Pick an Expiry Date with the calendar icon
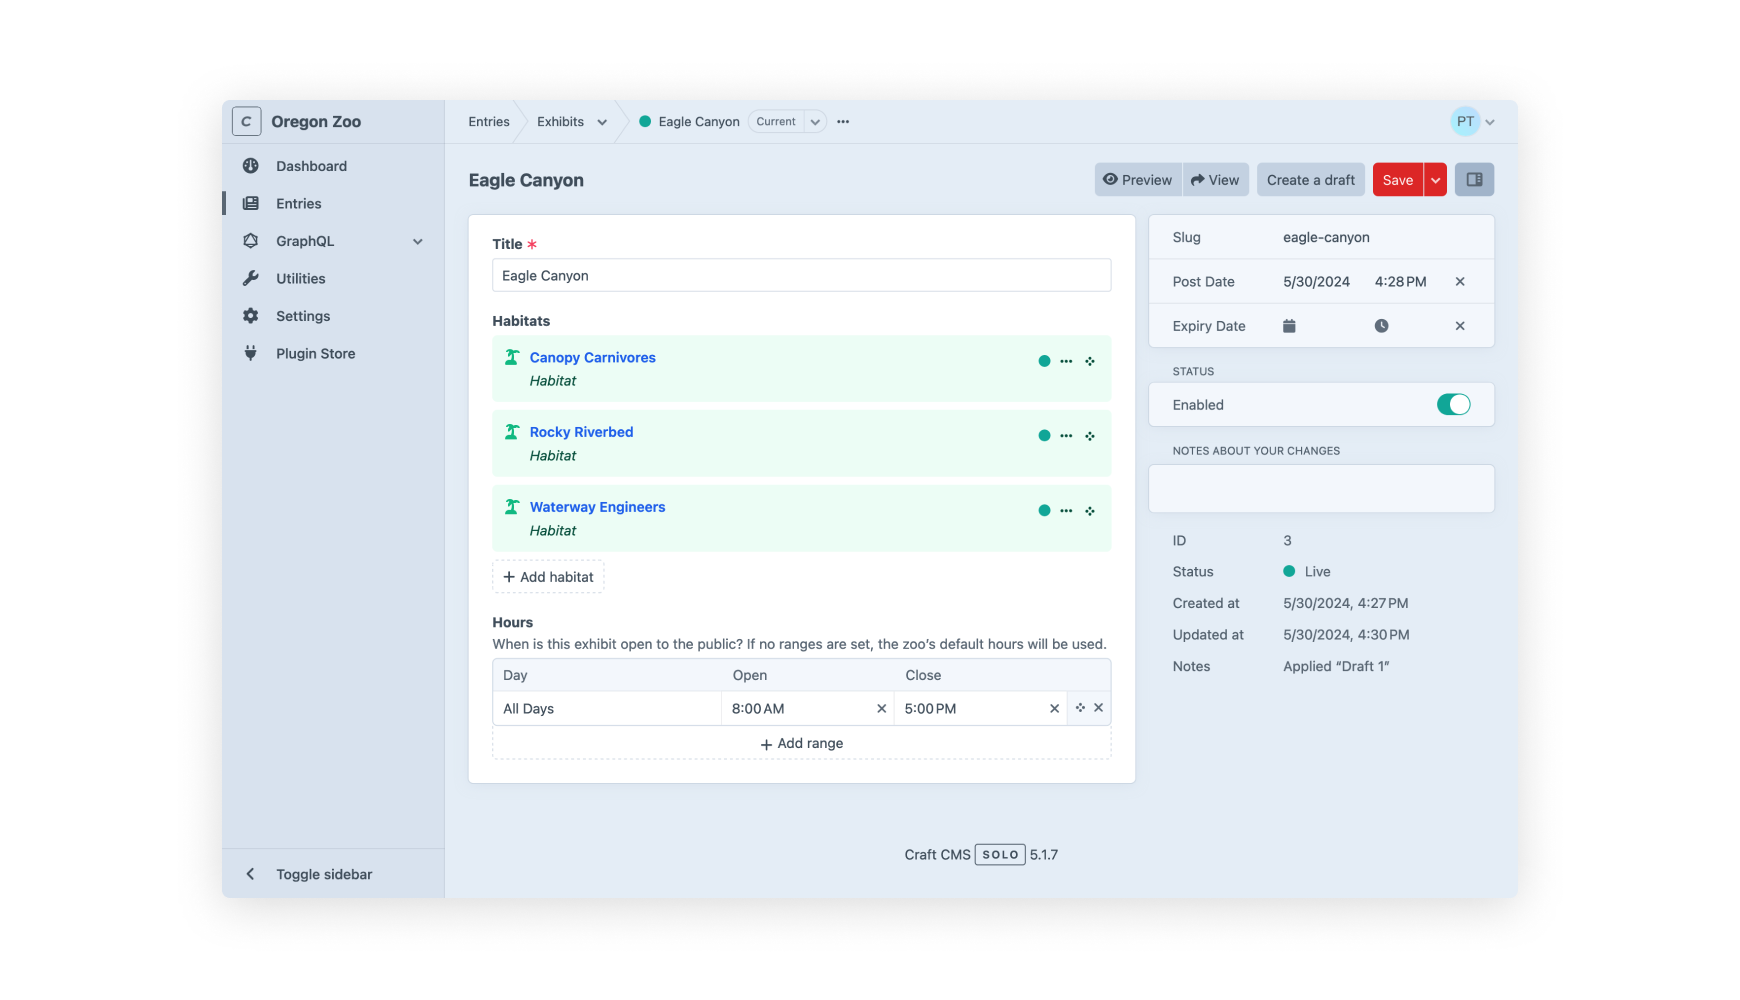Viewport: 1740px width, 1000px height. coord(1289,325)
